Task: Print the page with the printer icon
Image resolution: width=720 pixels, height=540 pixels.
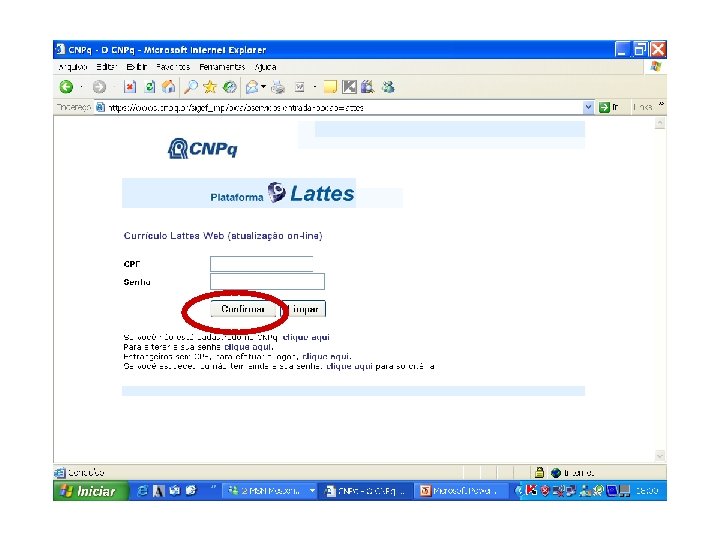Action: [x=278, y=87]
